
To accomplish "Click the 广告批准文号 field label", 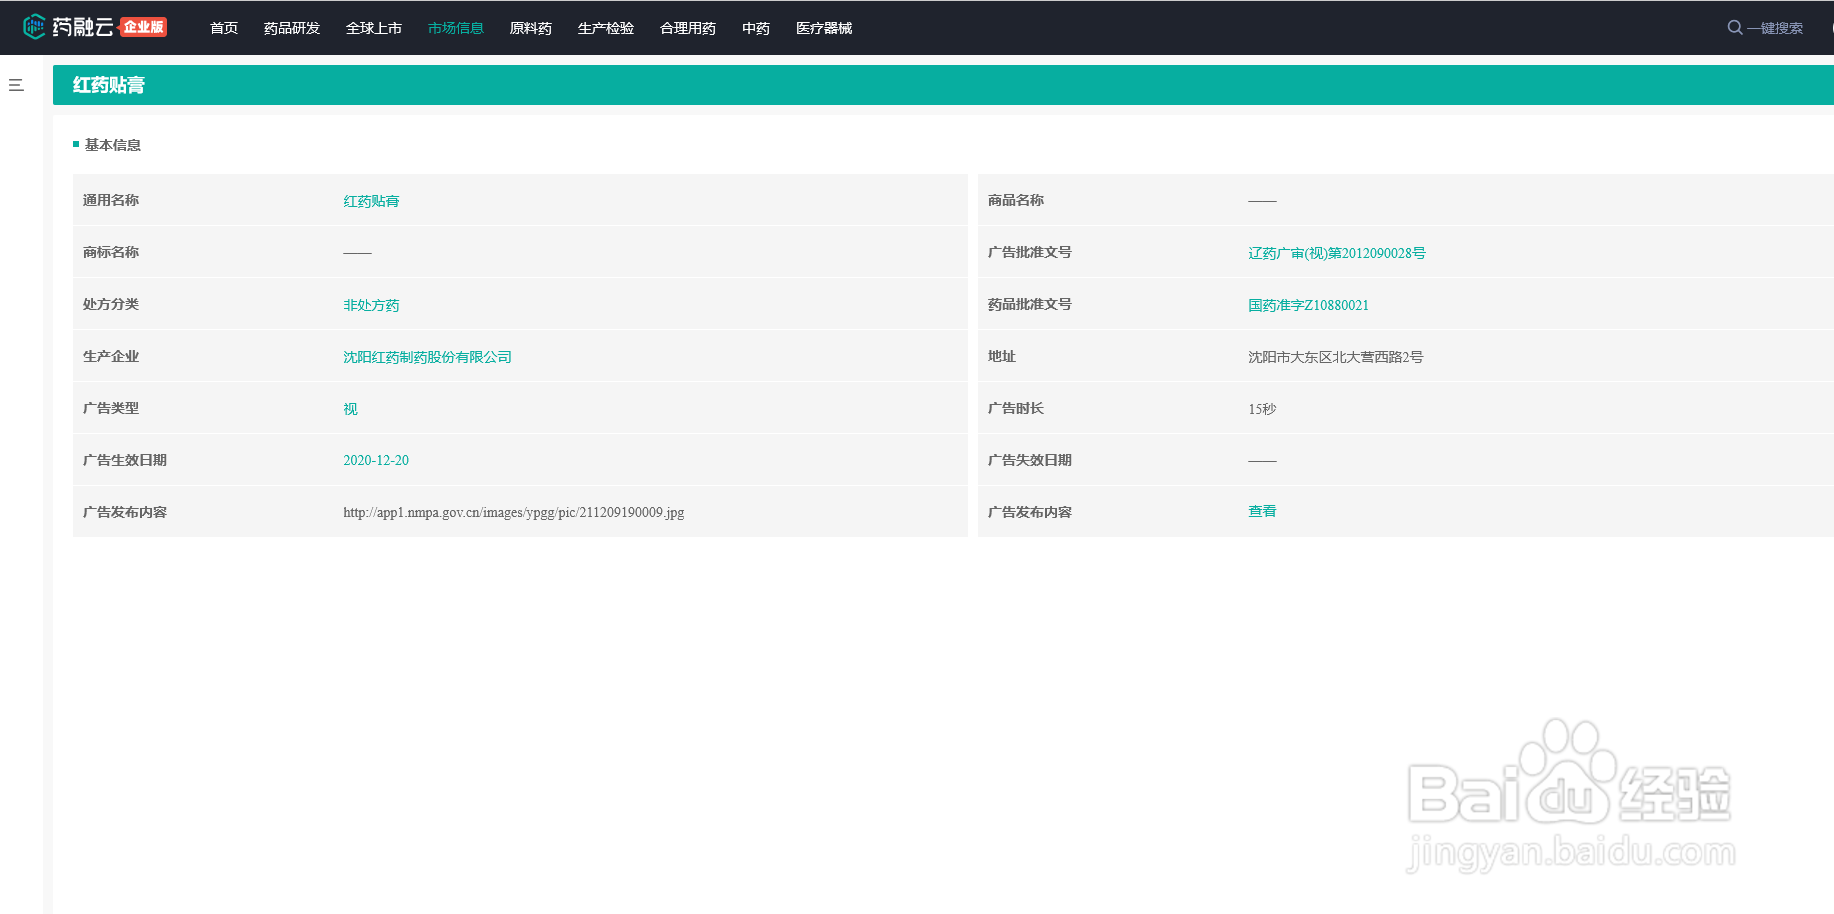I will pos(1030,252).
